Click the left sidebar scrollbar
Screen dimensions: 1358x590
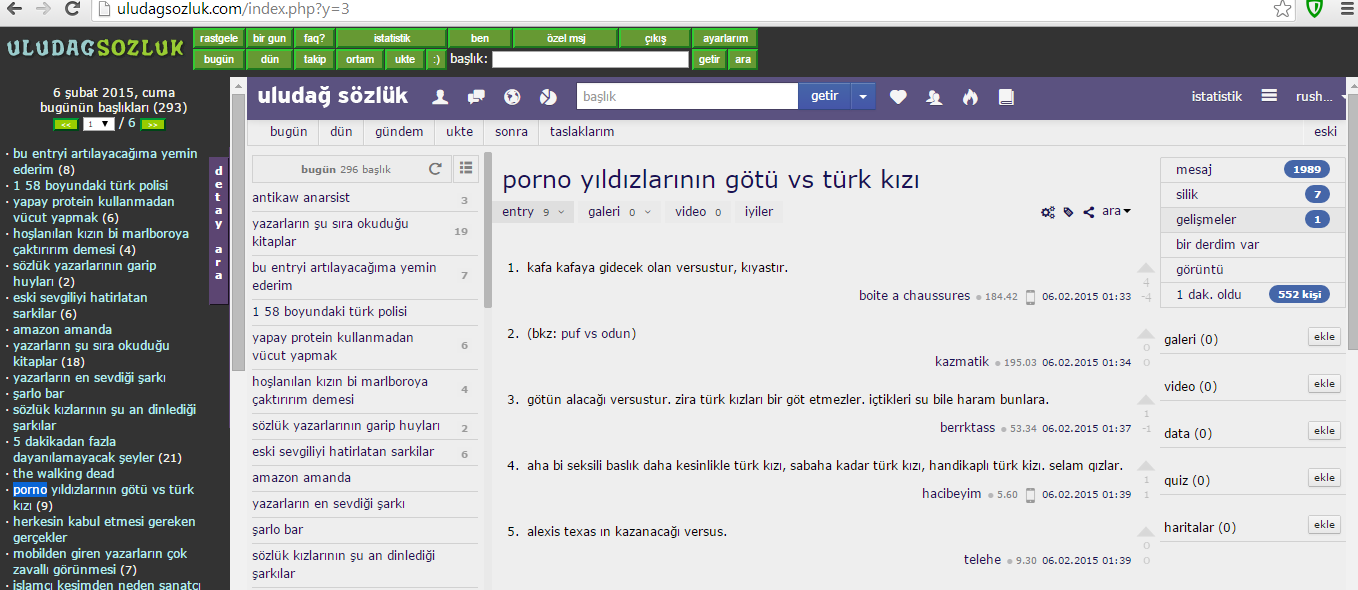point(238,230)
